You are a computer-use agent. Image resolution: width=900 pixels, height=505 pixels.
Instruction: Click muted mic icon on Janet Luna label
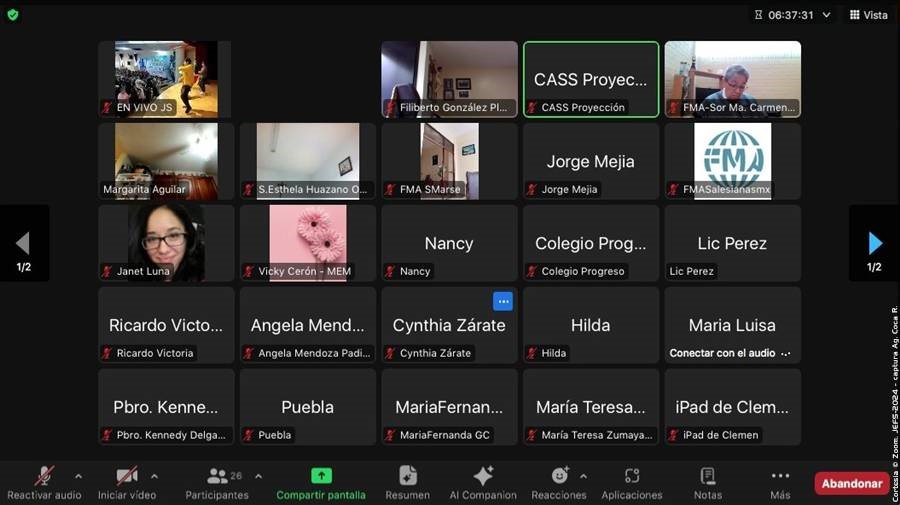(107, 271)
